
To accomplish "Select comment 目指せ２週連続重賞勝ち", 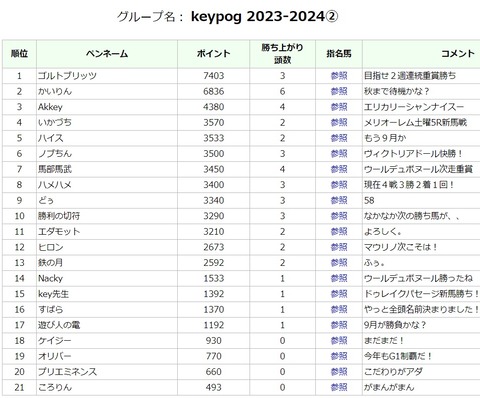I will tap(410, 76).
